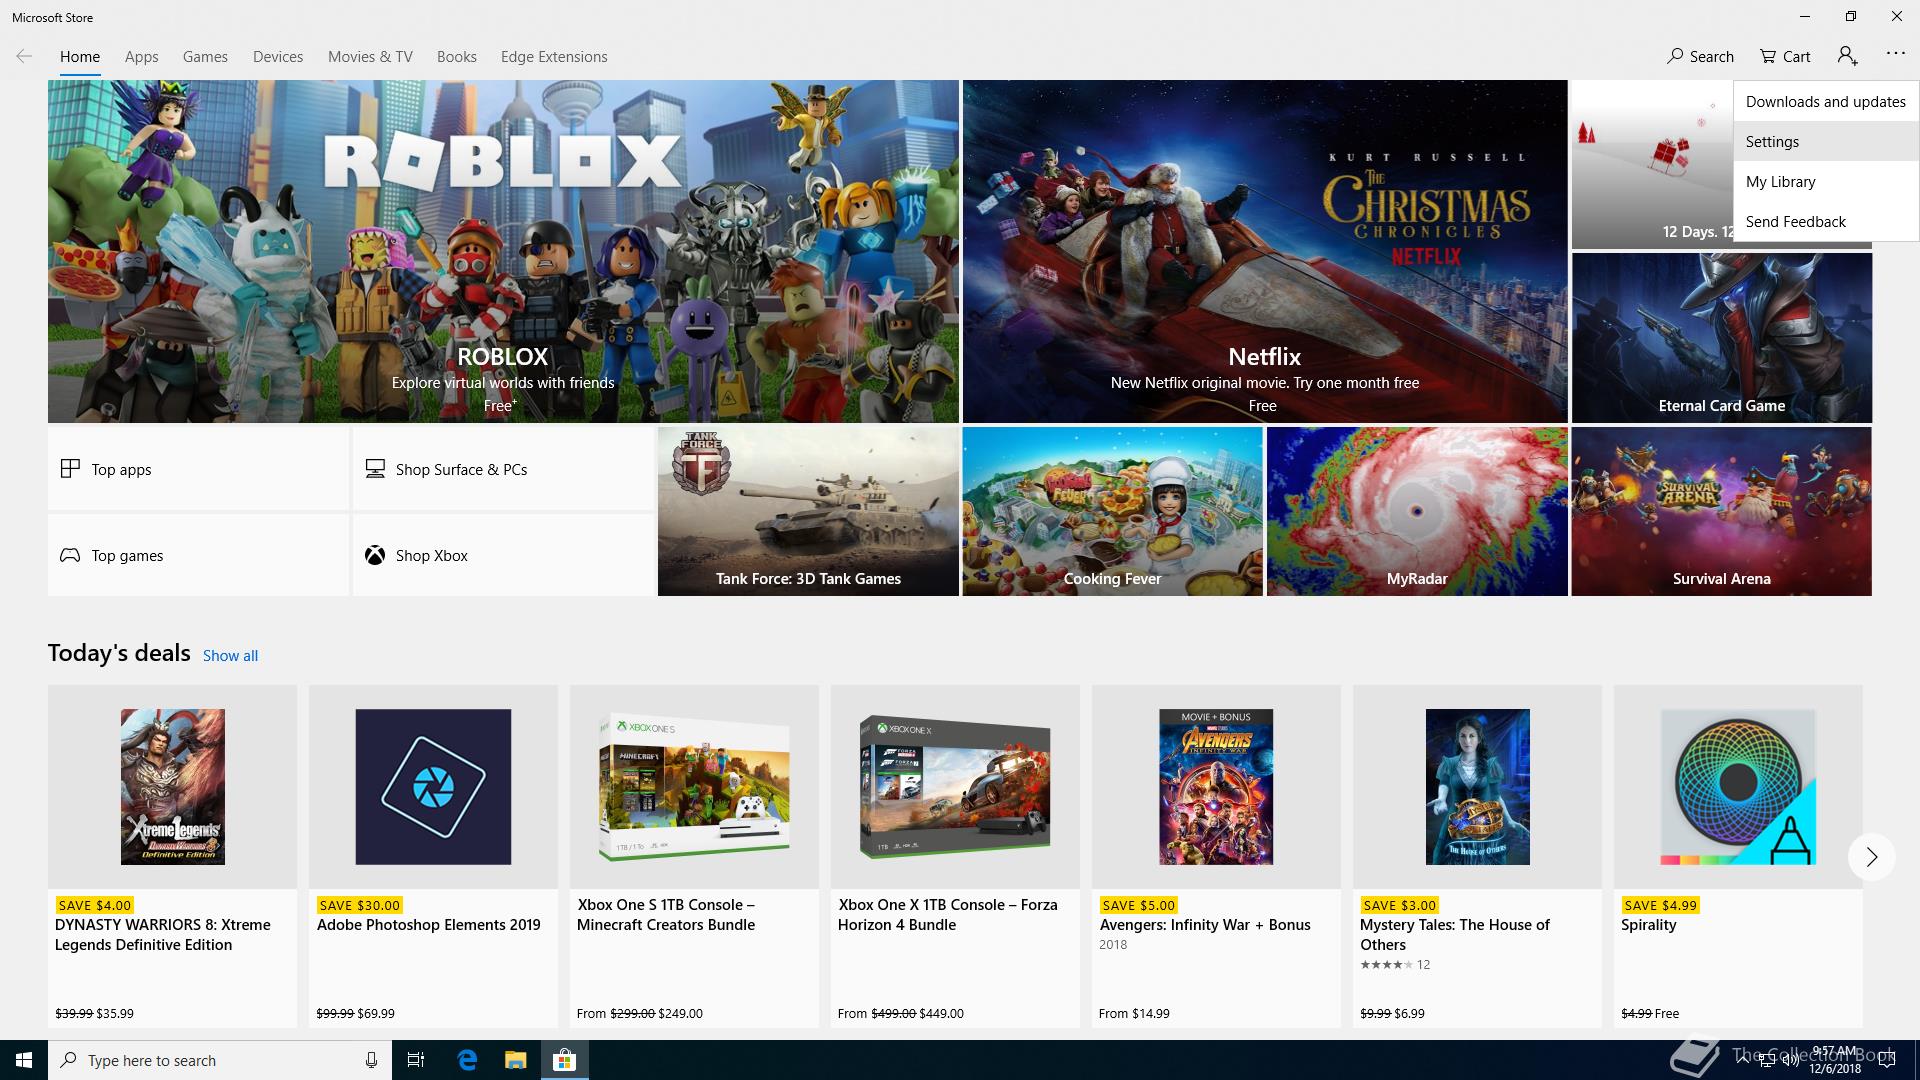The width and height of the screenshot is (1920, 1080).
Task: Click the Top games tile
Action: pyautogui.click(x=198, y=555)
